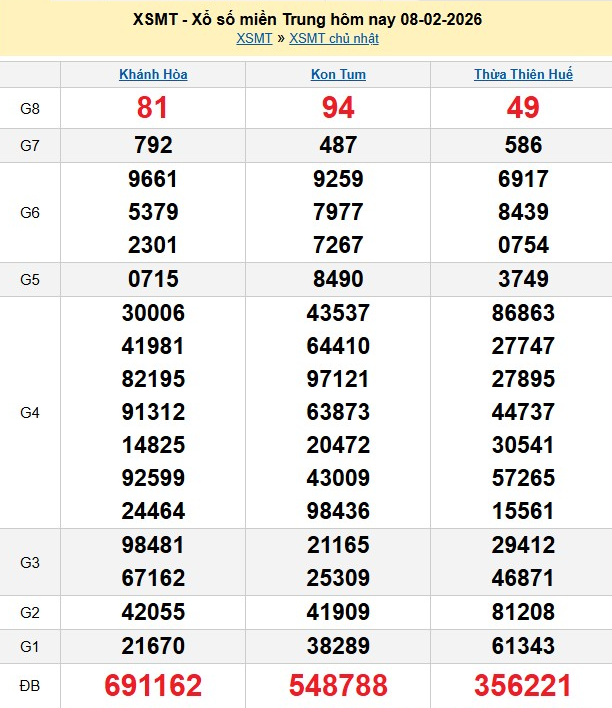Open Kon Tum province results link
612x708 pixels.
pos(338,75)
